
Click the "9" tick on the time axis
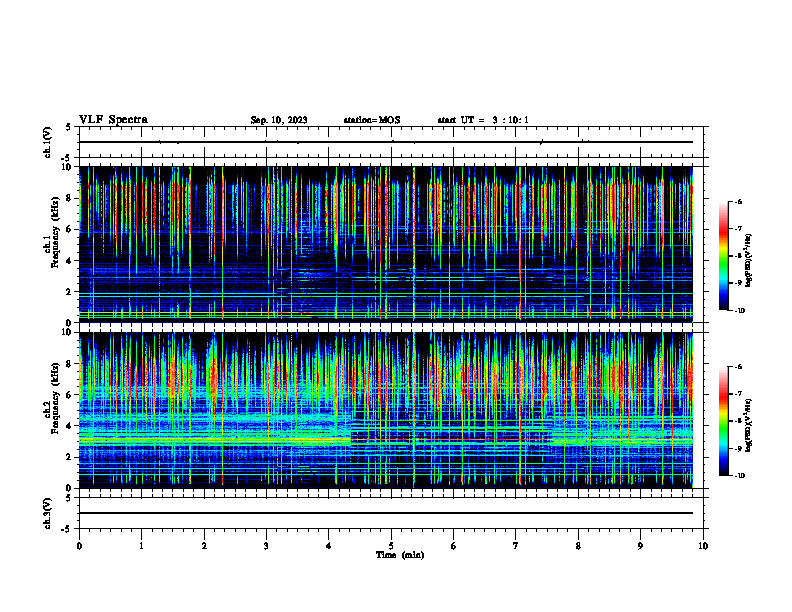click(640, 546)
